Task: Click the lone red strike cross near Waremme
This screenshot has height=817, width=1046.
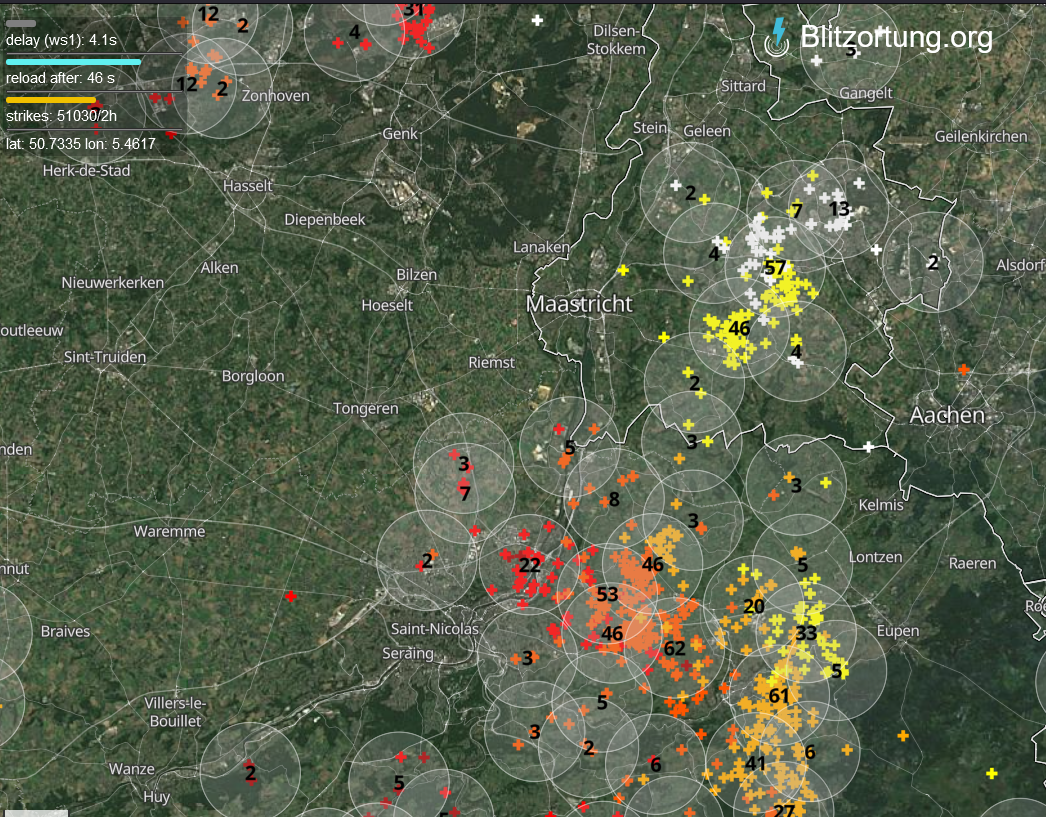Action: coord(290,596)
